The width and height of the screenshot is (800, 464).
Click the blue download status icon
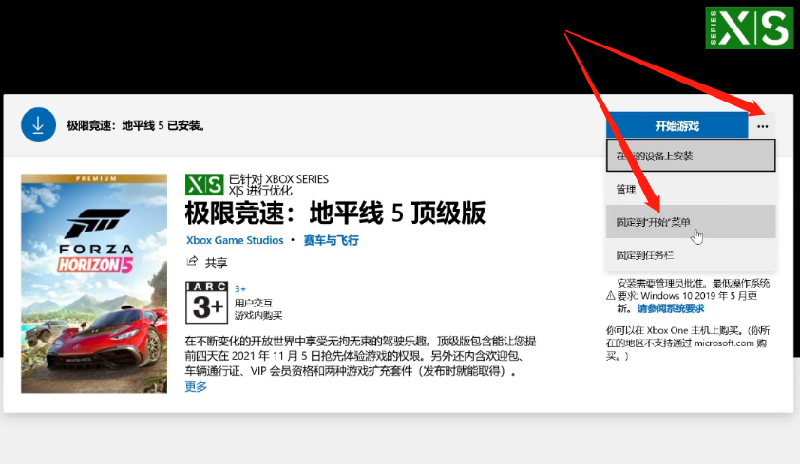point(38,125)
